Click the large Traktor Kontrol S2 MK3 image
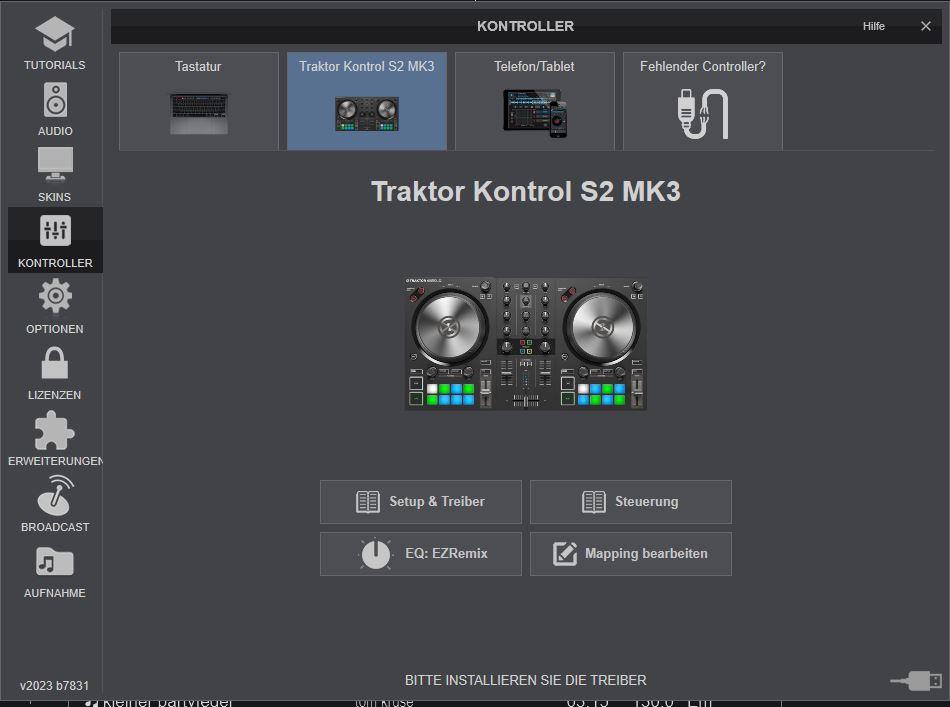 click(x=525, y=344)
